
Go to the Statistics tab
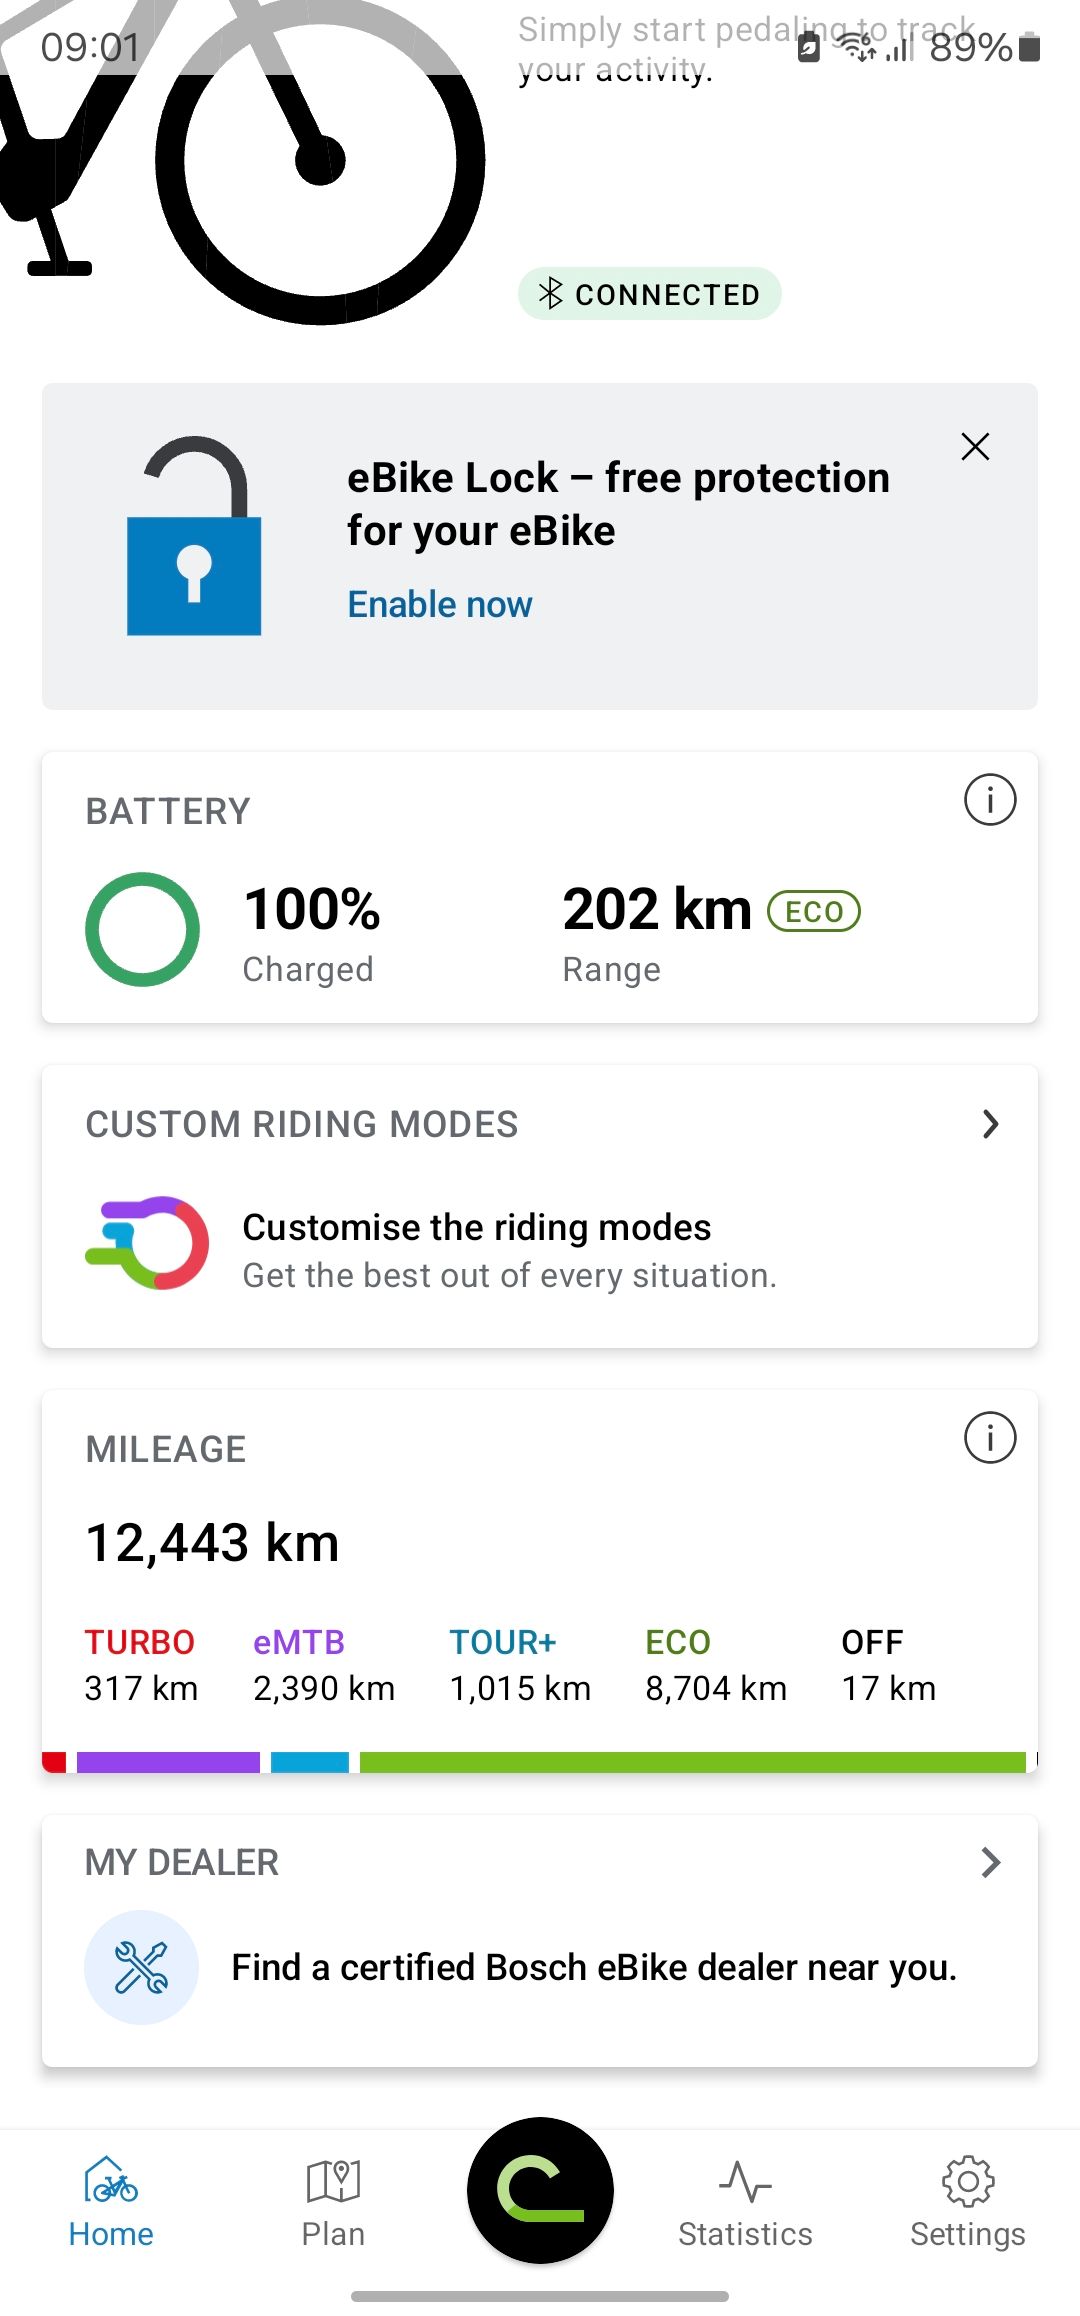745,2202
